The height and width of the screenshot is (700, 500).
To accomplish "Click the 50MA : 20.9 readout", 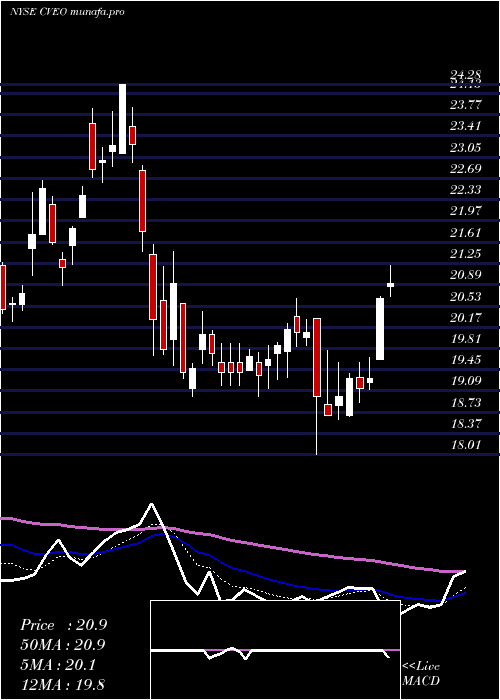I will 63,645.
